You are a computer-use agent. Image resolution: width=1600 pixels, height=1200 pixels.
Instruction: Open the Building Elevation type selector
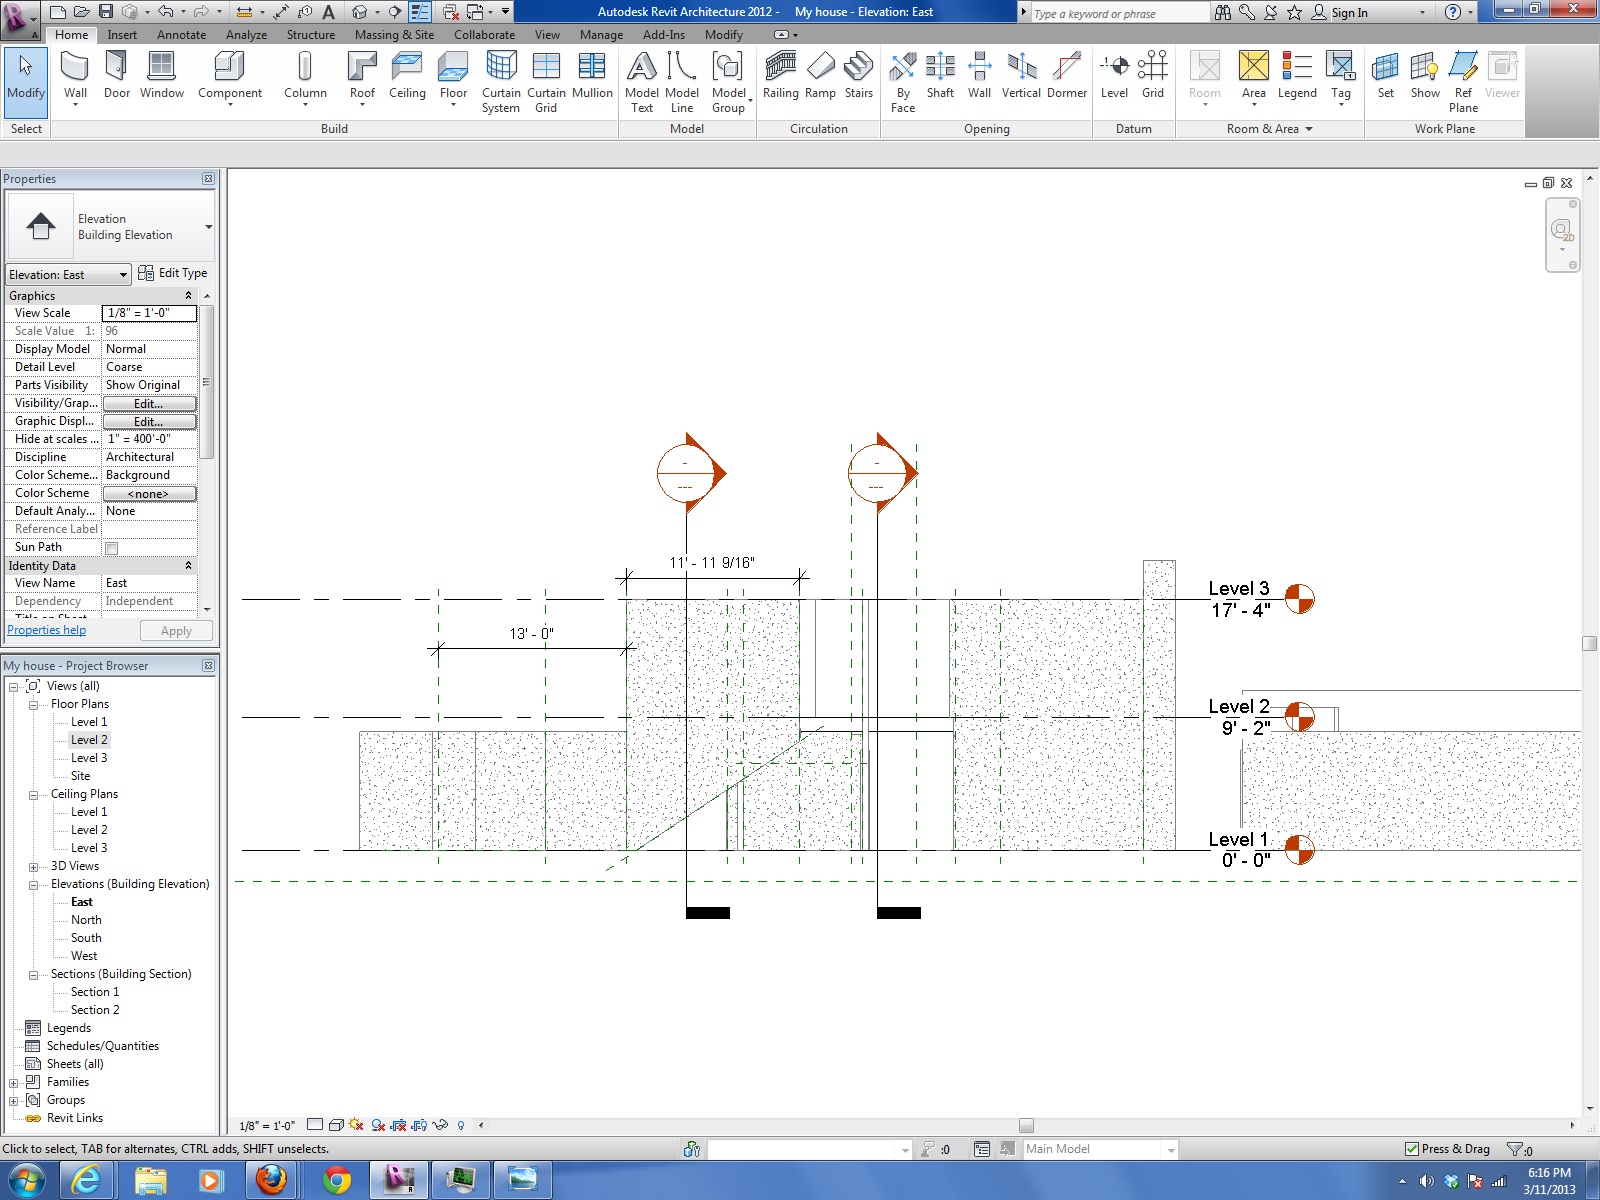[111, 227]
